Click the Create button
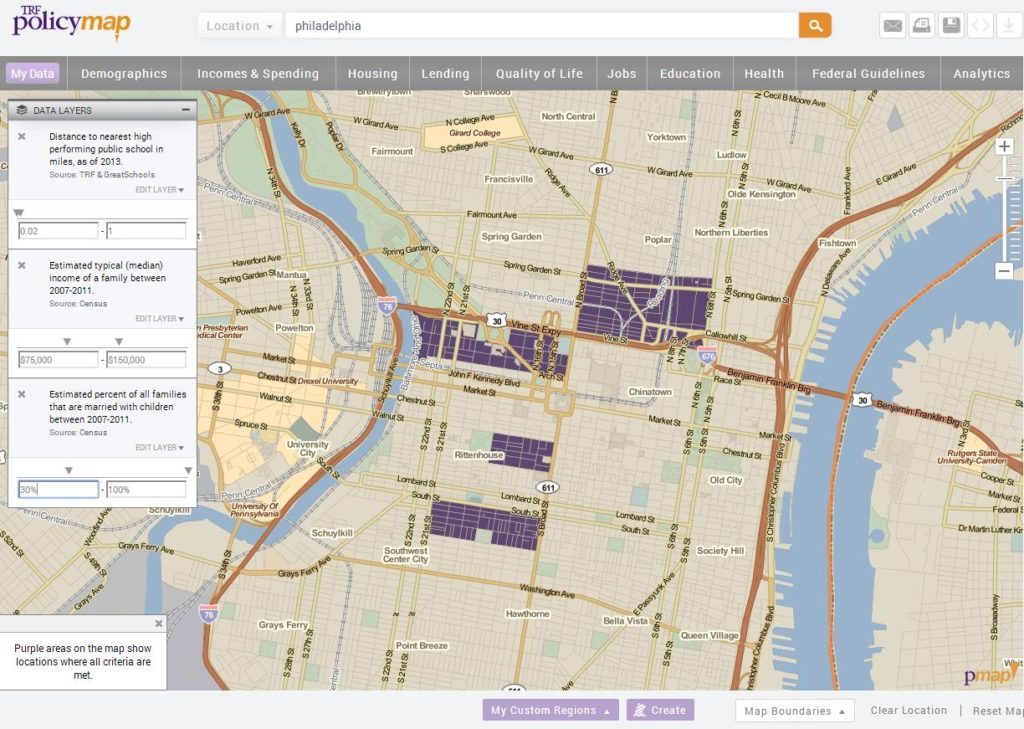 point(659,710)
